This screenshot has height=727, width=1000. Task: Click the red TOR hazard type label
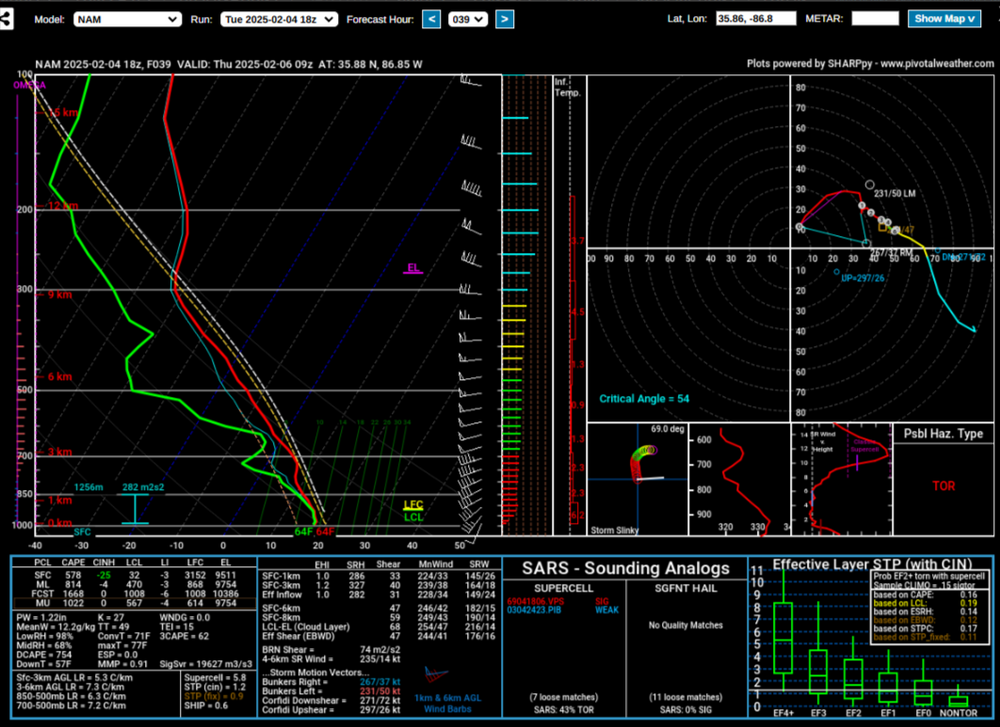tap(943, 486)
